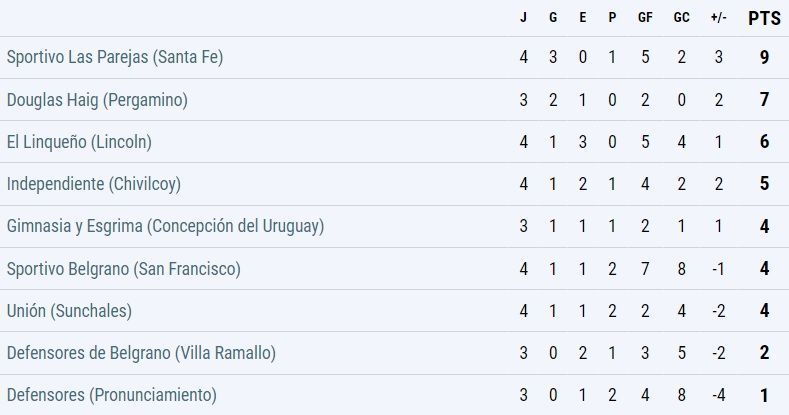Viewport: 789px width, 415px height.
Task: Sort by the +/- column header
Action: click(x=717, y=18)
